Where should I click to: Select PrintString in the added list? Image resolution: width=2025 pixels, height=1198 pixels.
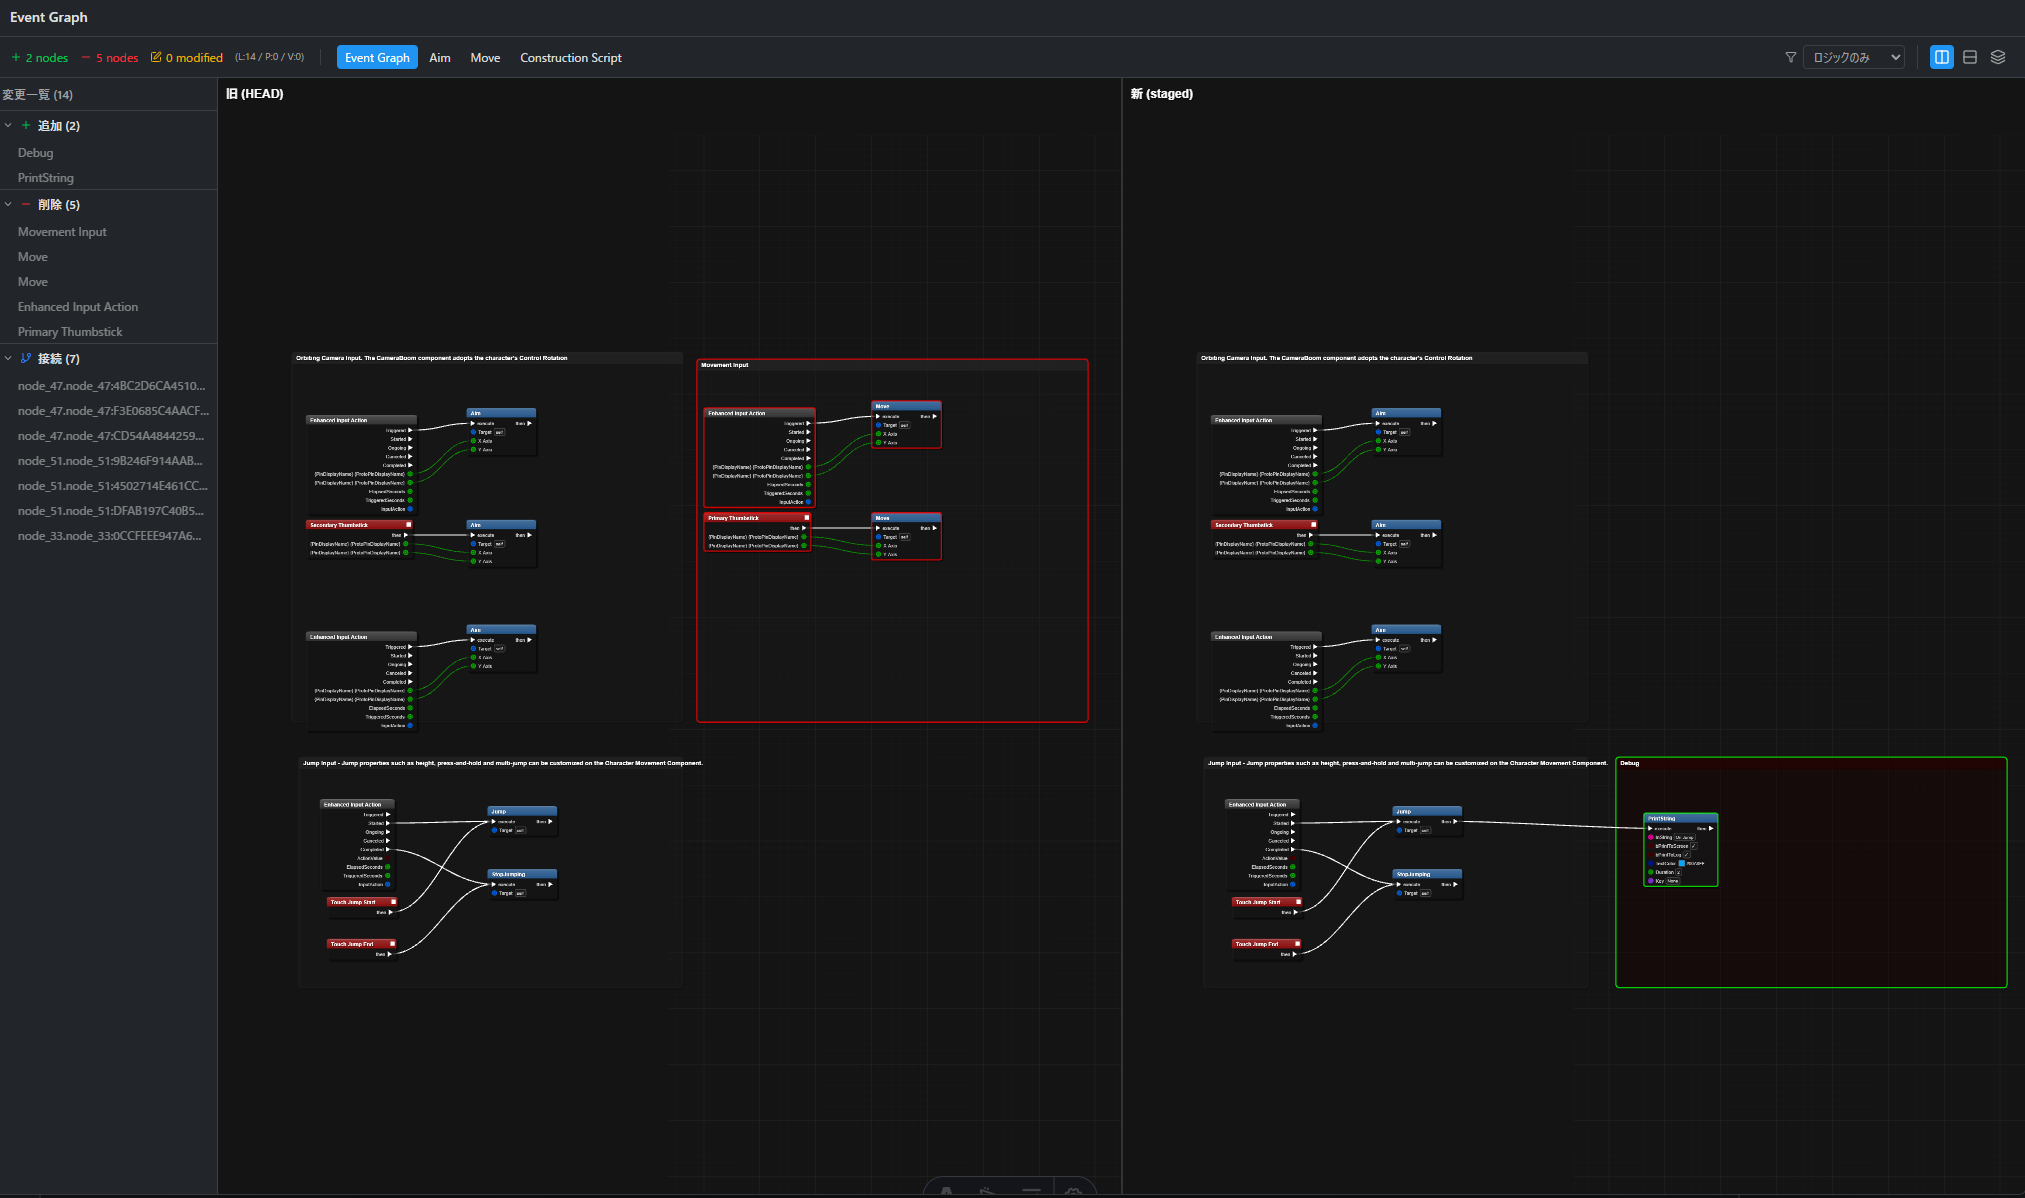tap(46, 177)
